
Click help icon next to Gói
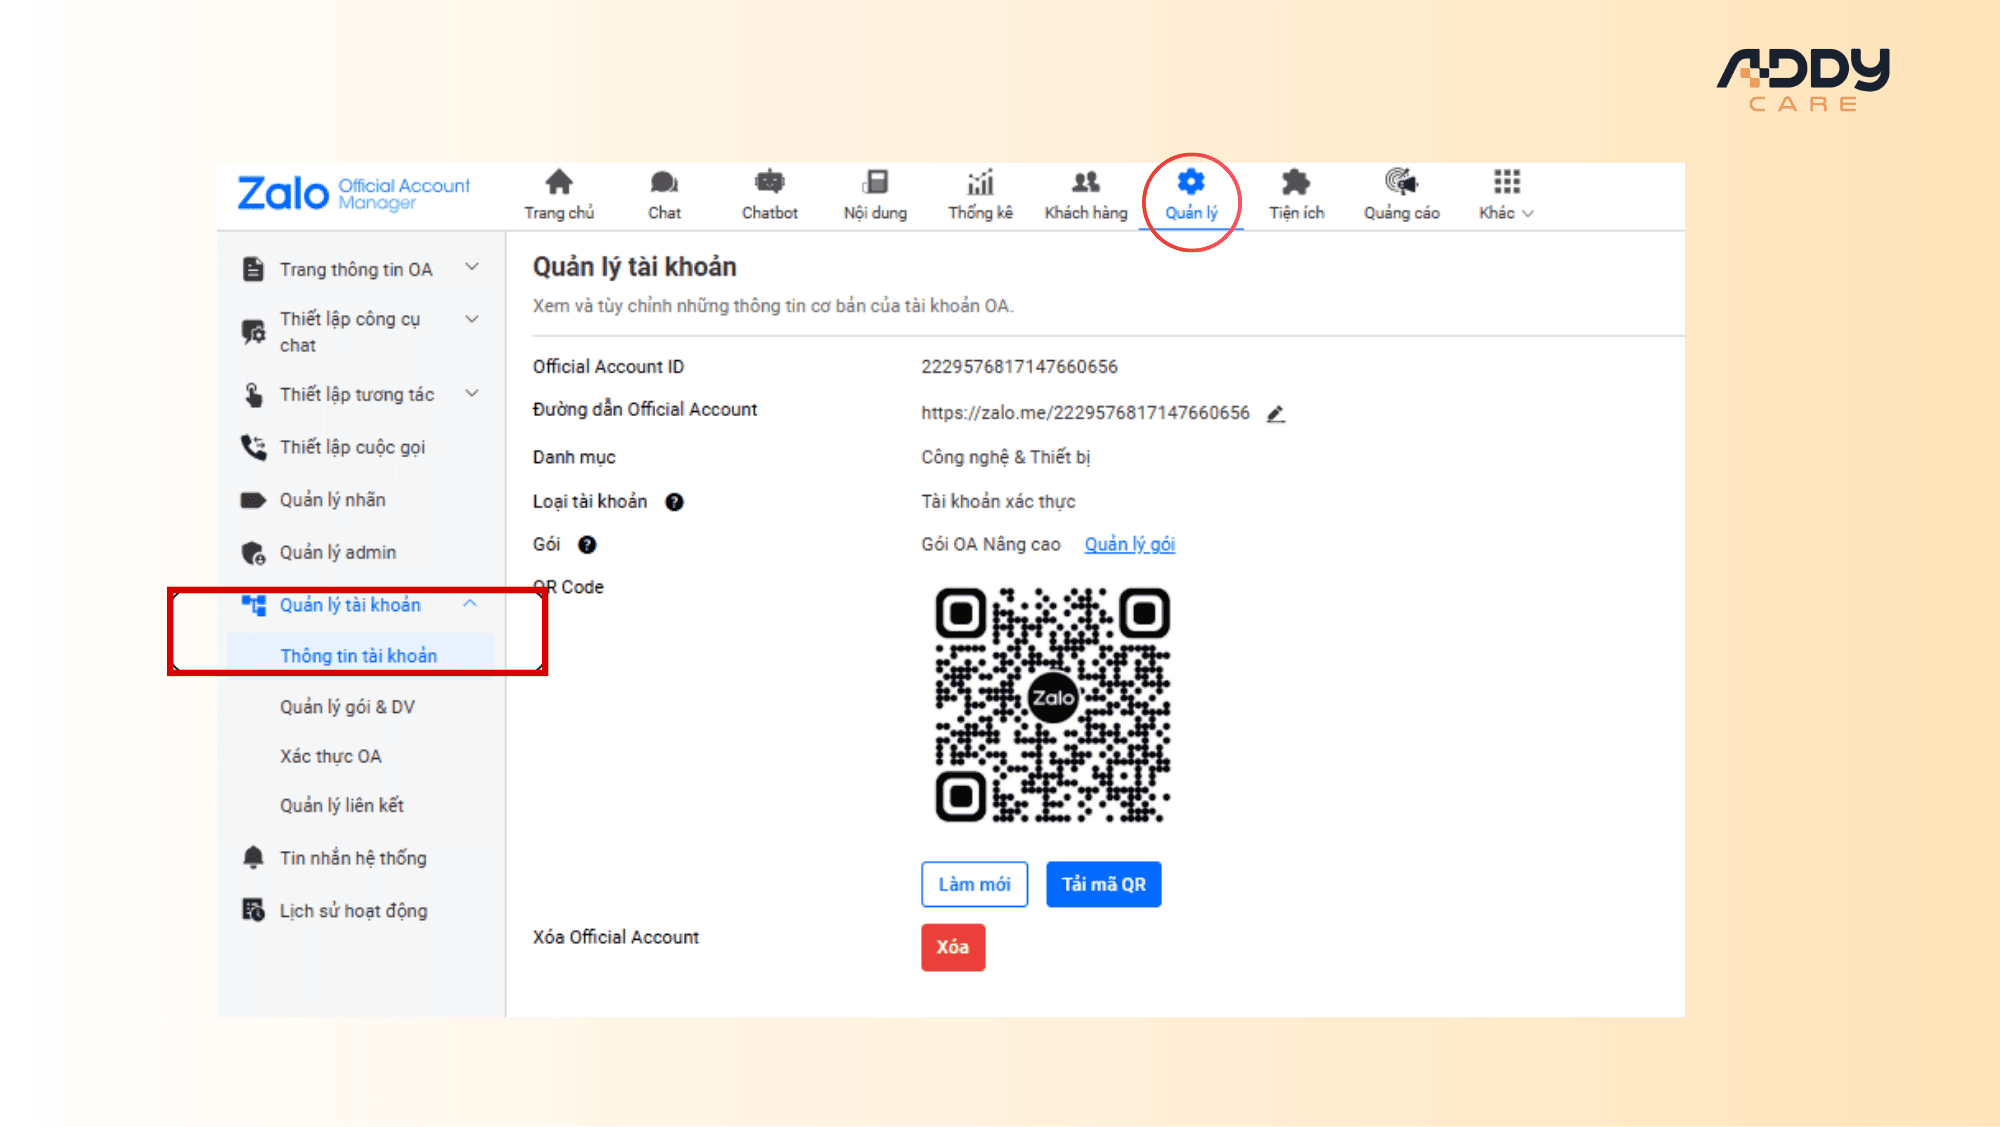coord(587,545)
